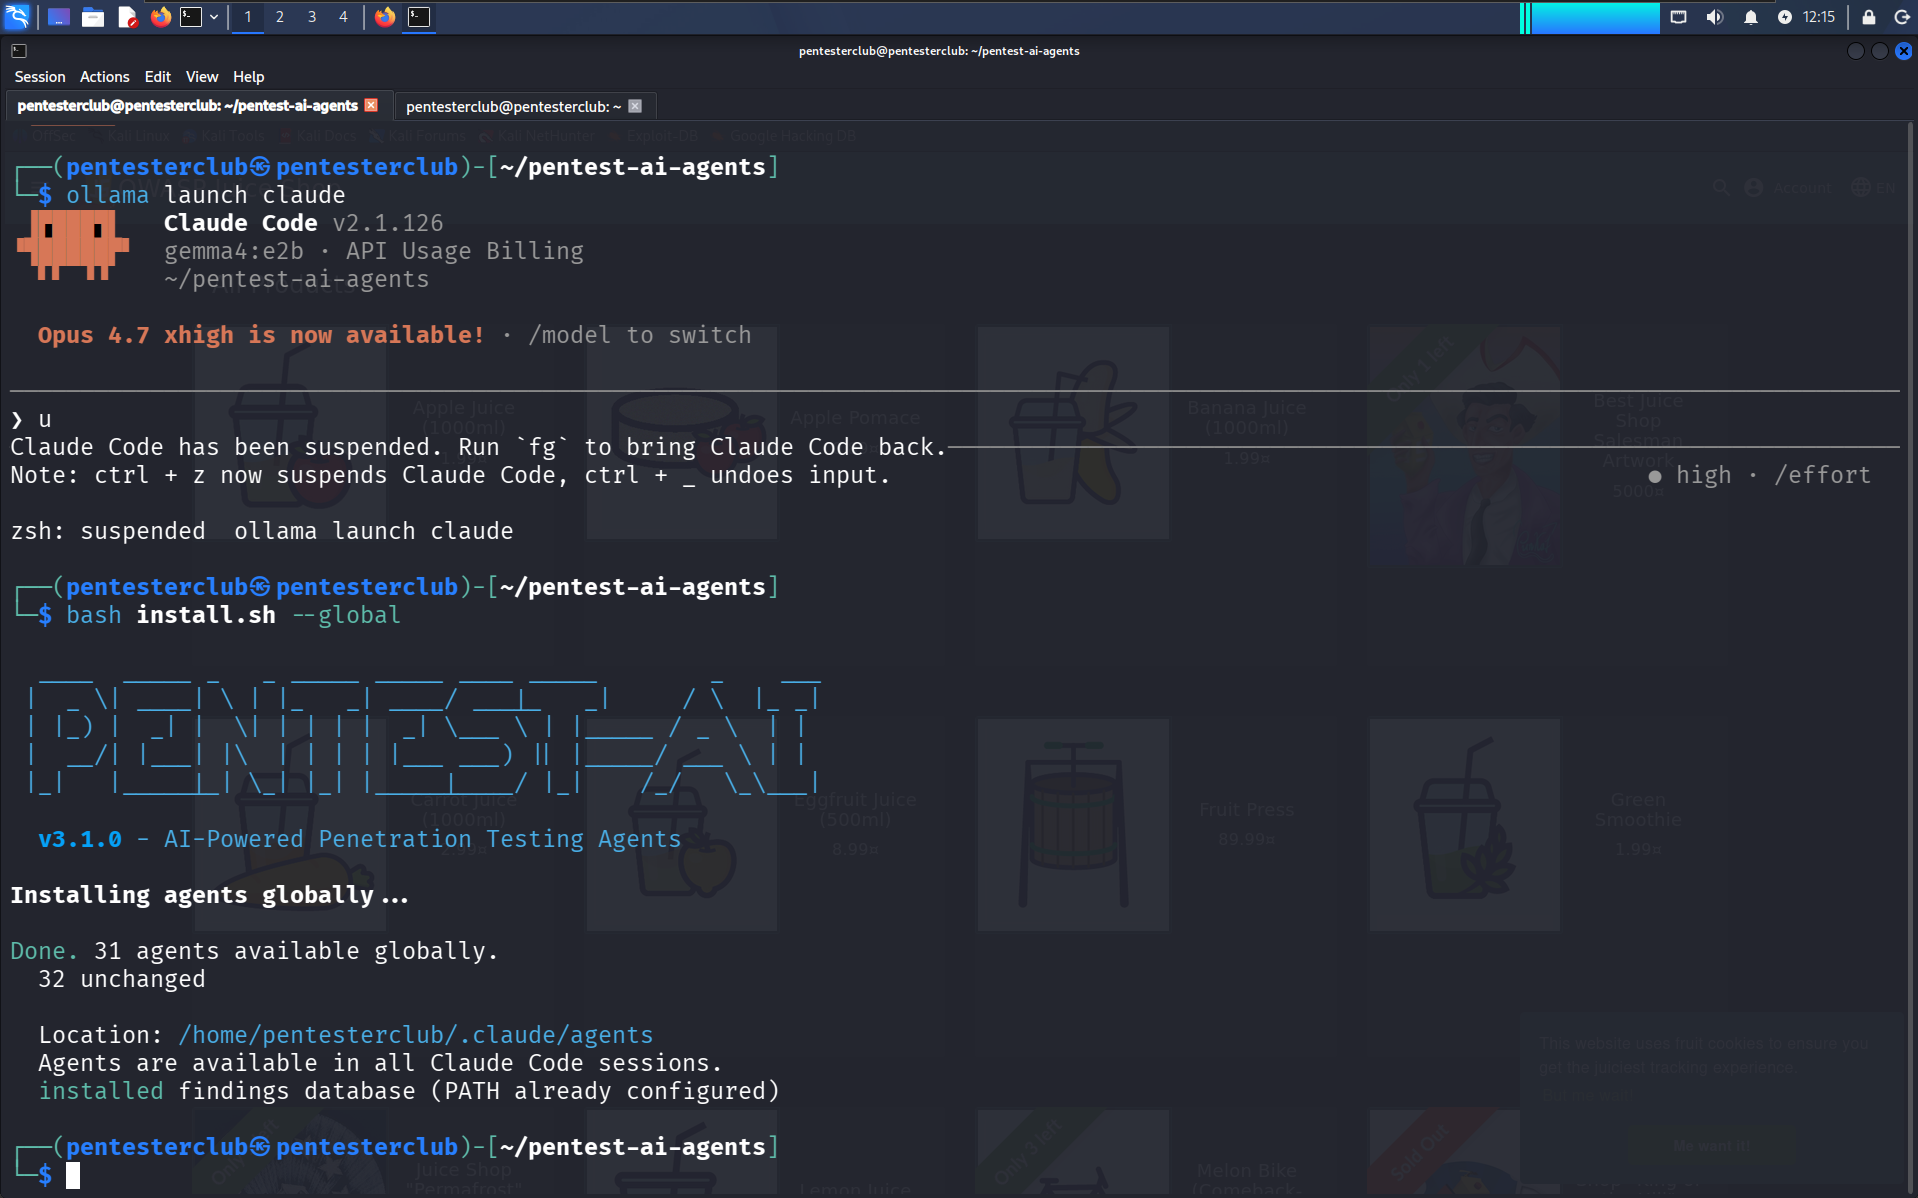This screenshot has height=1198, width=1918.
Task: Close the terminal window with blue X
Action: click(x=1904, y=51)
